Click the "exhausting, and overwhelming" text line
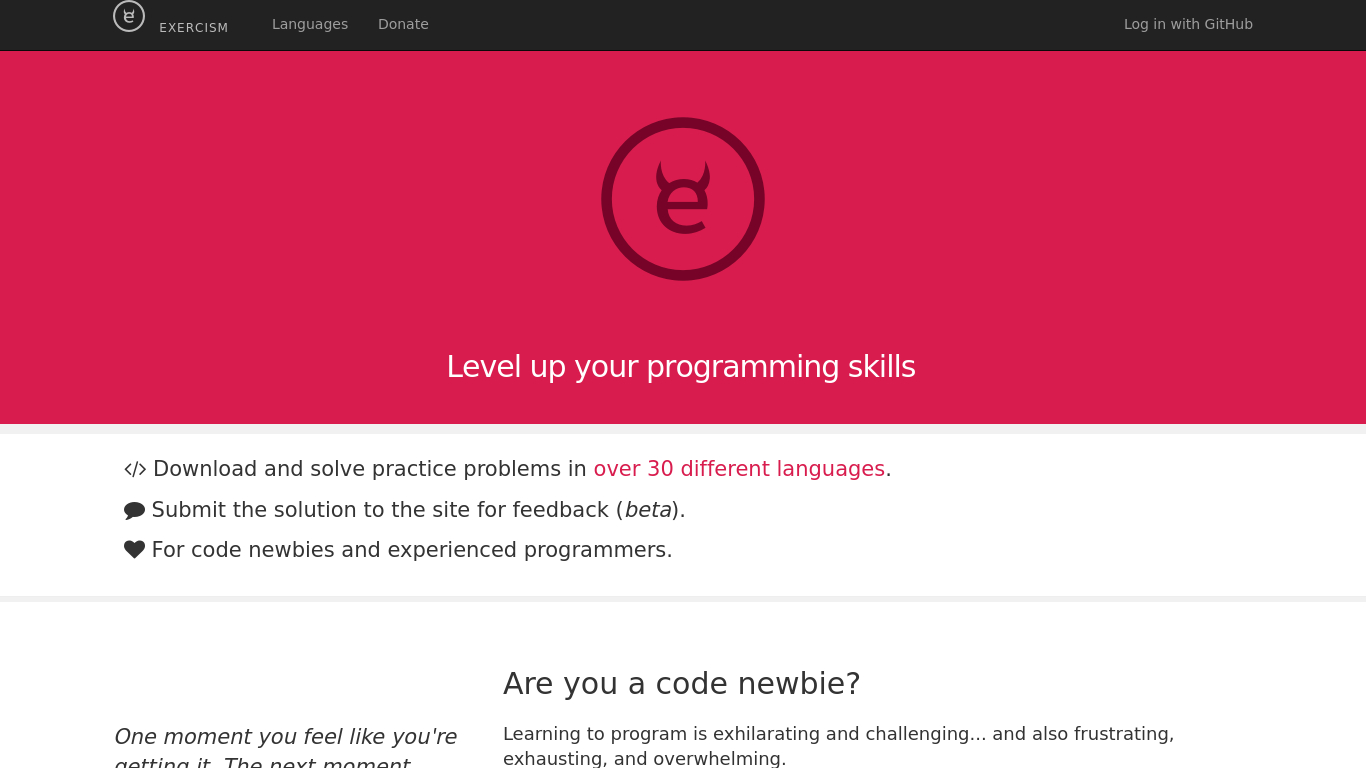Viewport: 1366px width, 768px height. click(644, 758)
